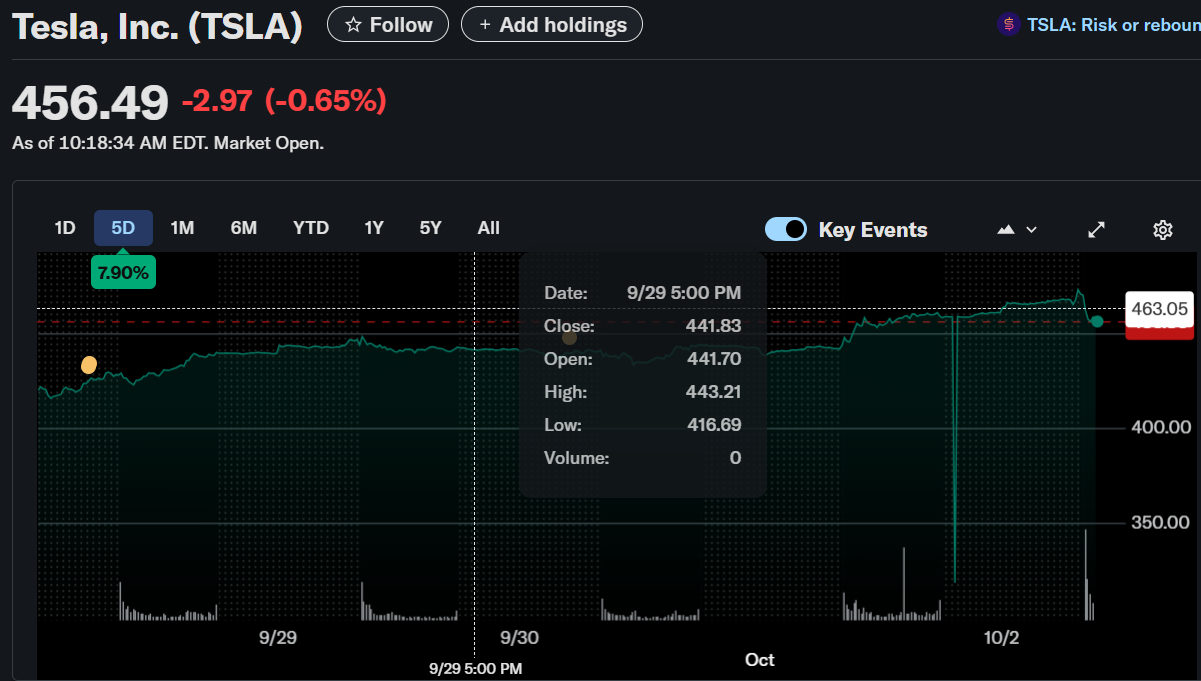Image resolution: width=1201 pixels, height=681 pixels.
Task: Select the 1M range tab
Action: click(182, 228)
